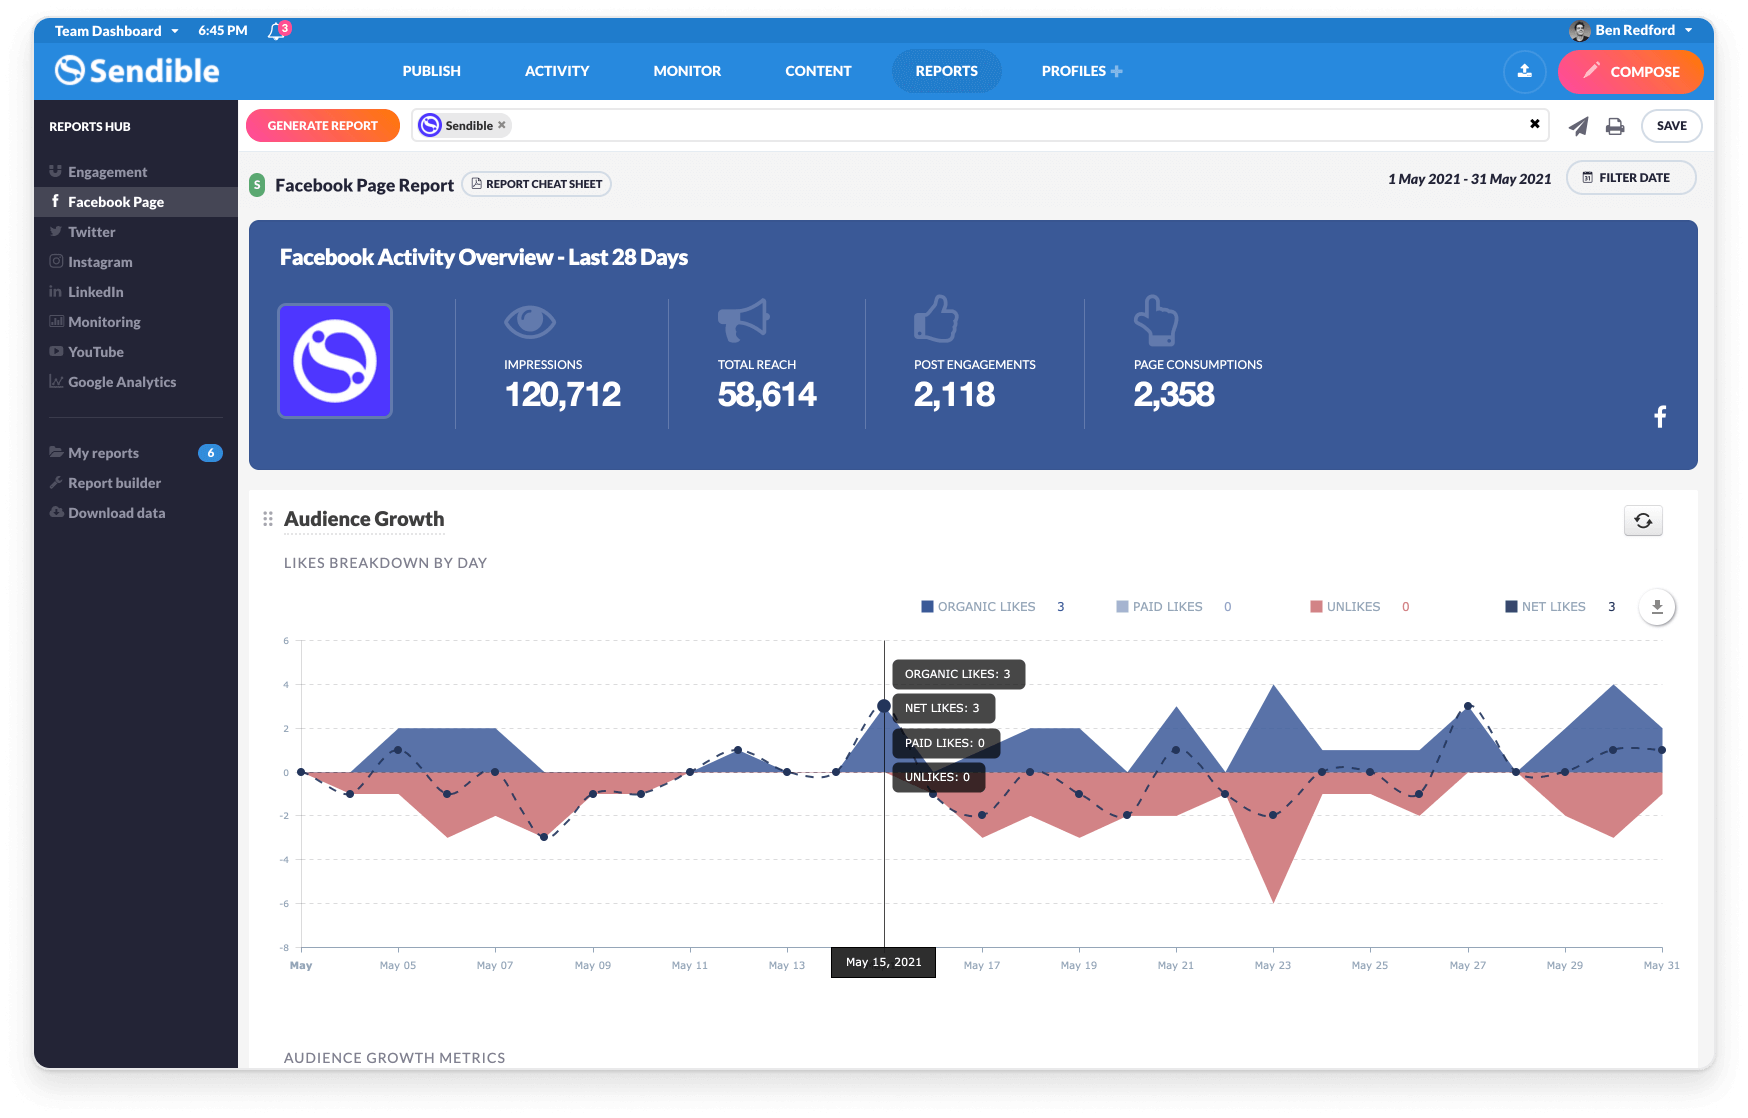This screenshot has height=1118, width=1748.
Task: Click the Facebook icon on the overview banner
Action: click(x=1660, y=417)
